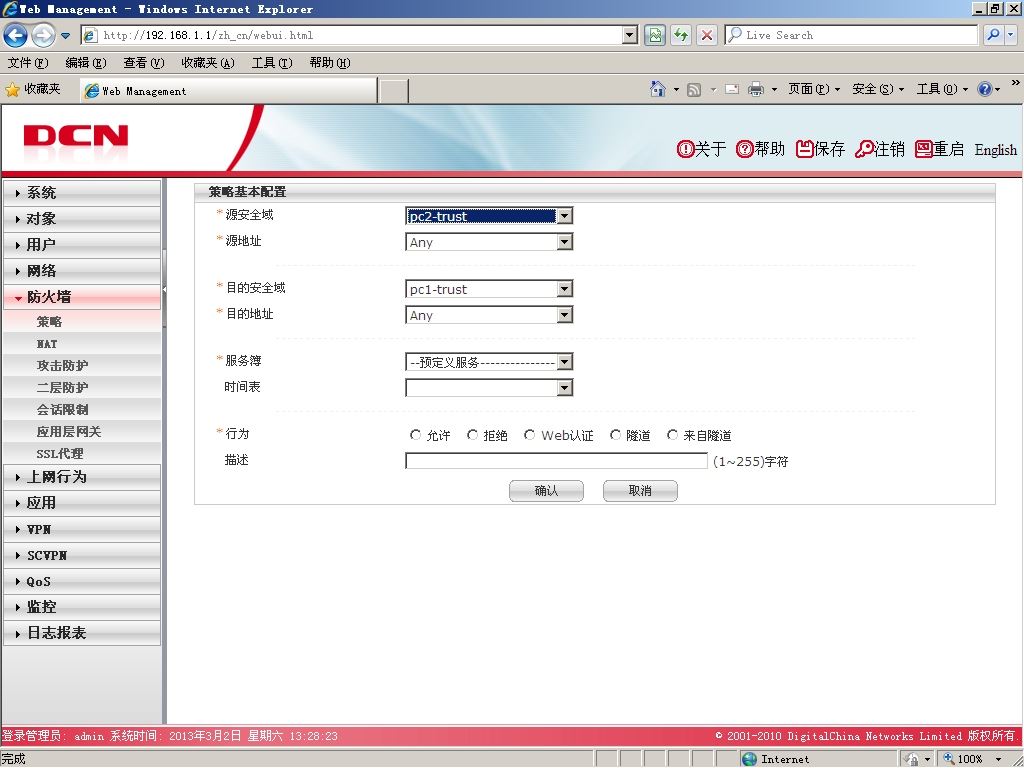Expand the 对象 sidebar section
1024x768 pixels.
[x=82, y=219]
